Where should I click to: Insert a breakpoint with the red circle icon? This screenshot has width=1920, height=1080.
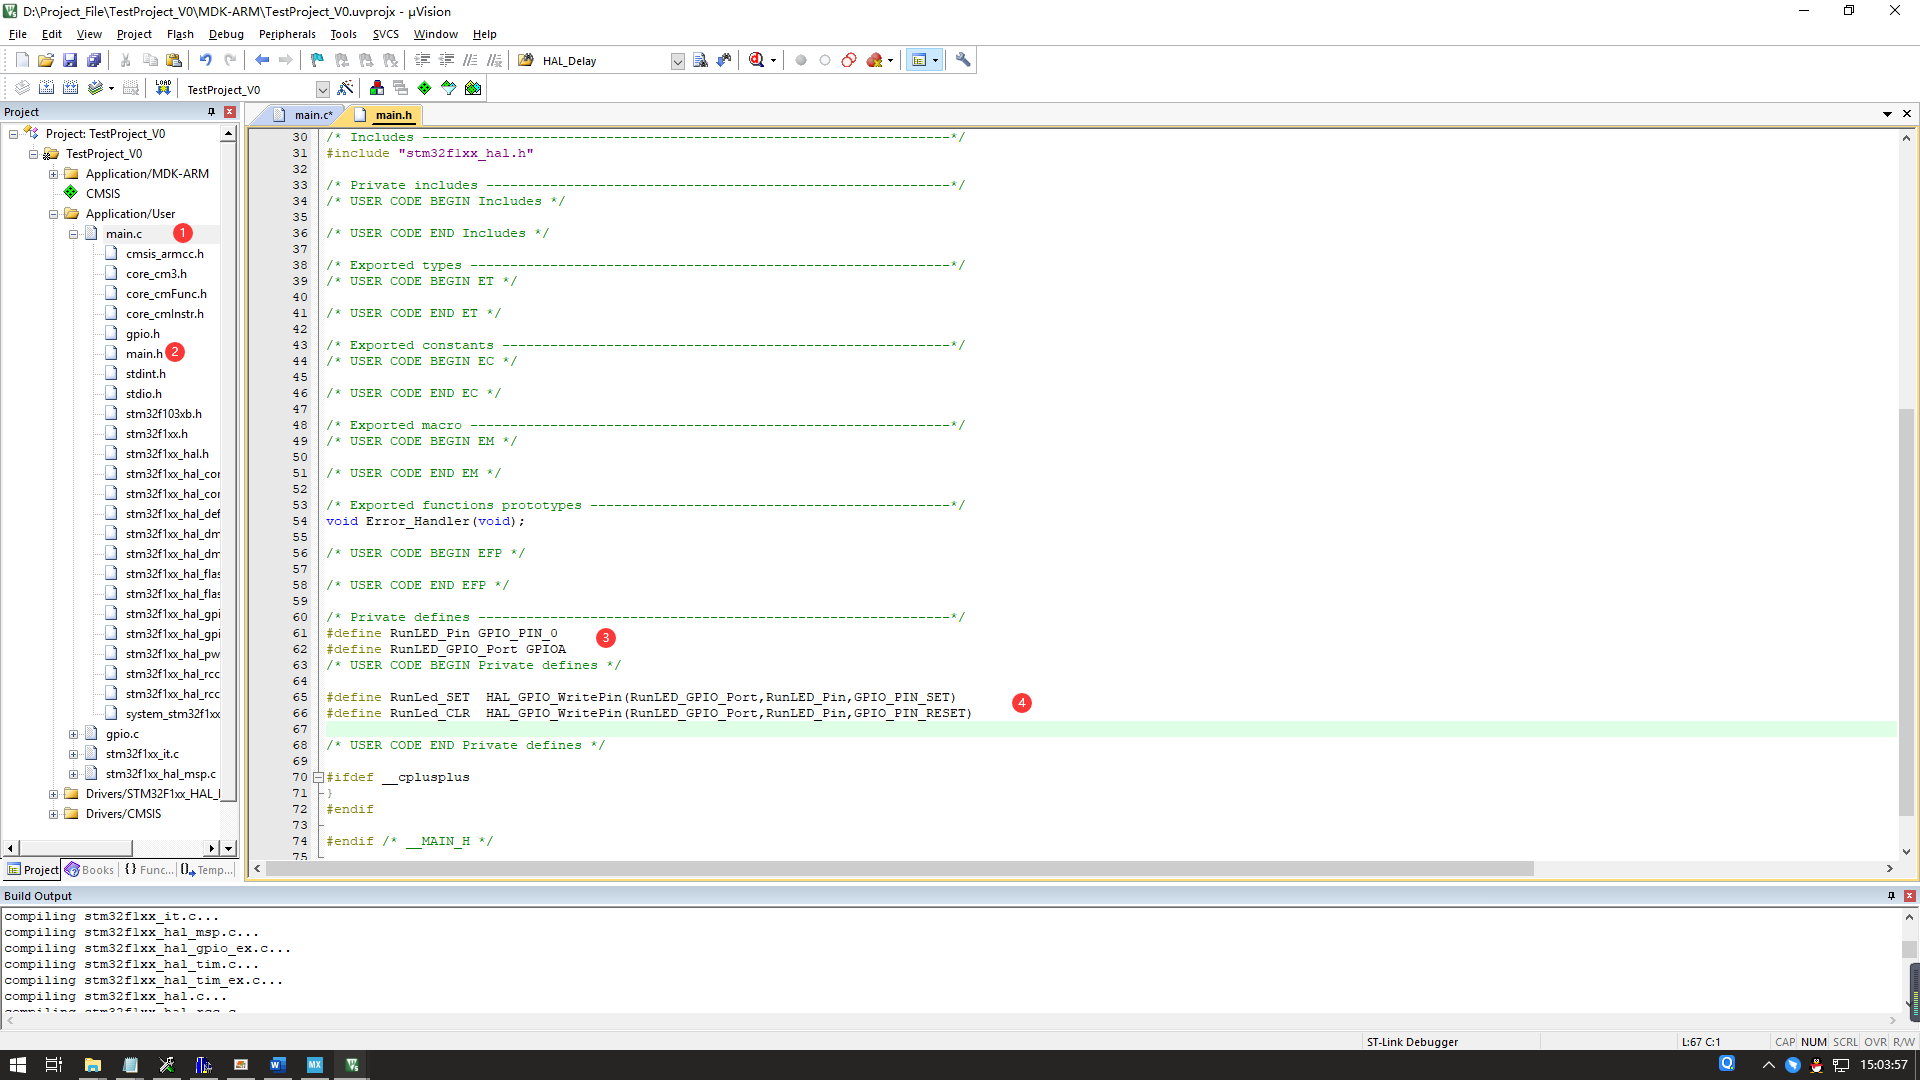click(x=800, y=60)
